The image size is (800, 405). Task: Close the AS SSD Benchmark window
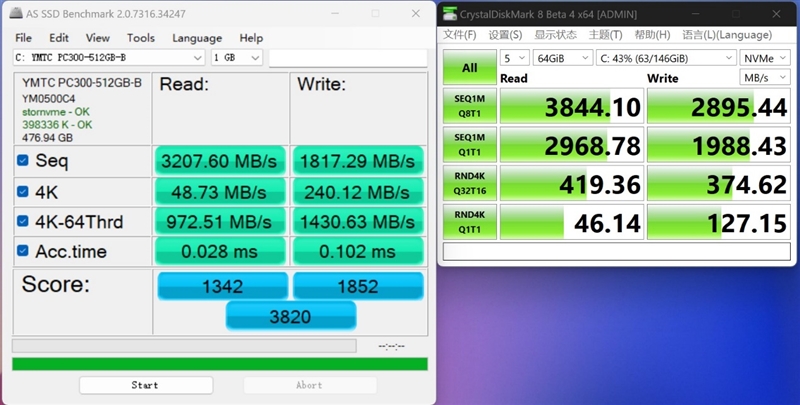(x=416, y=14)
